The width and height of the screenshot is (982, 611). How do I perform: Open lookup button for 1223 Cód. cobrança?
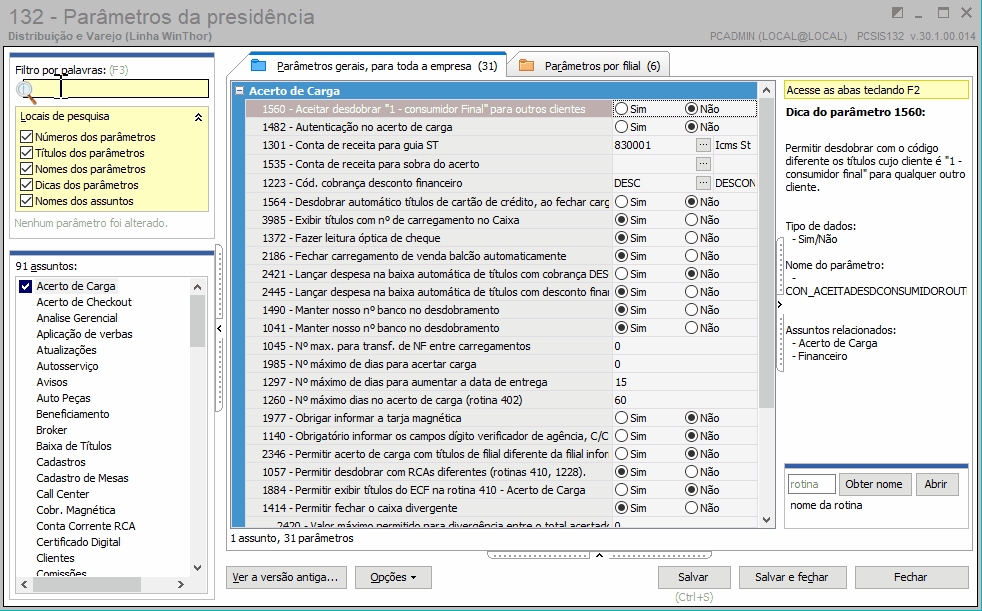[703, 183]
